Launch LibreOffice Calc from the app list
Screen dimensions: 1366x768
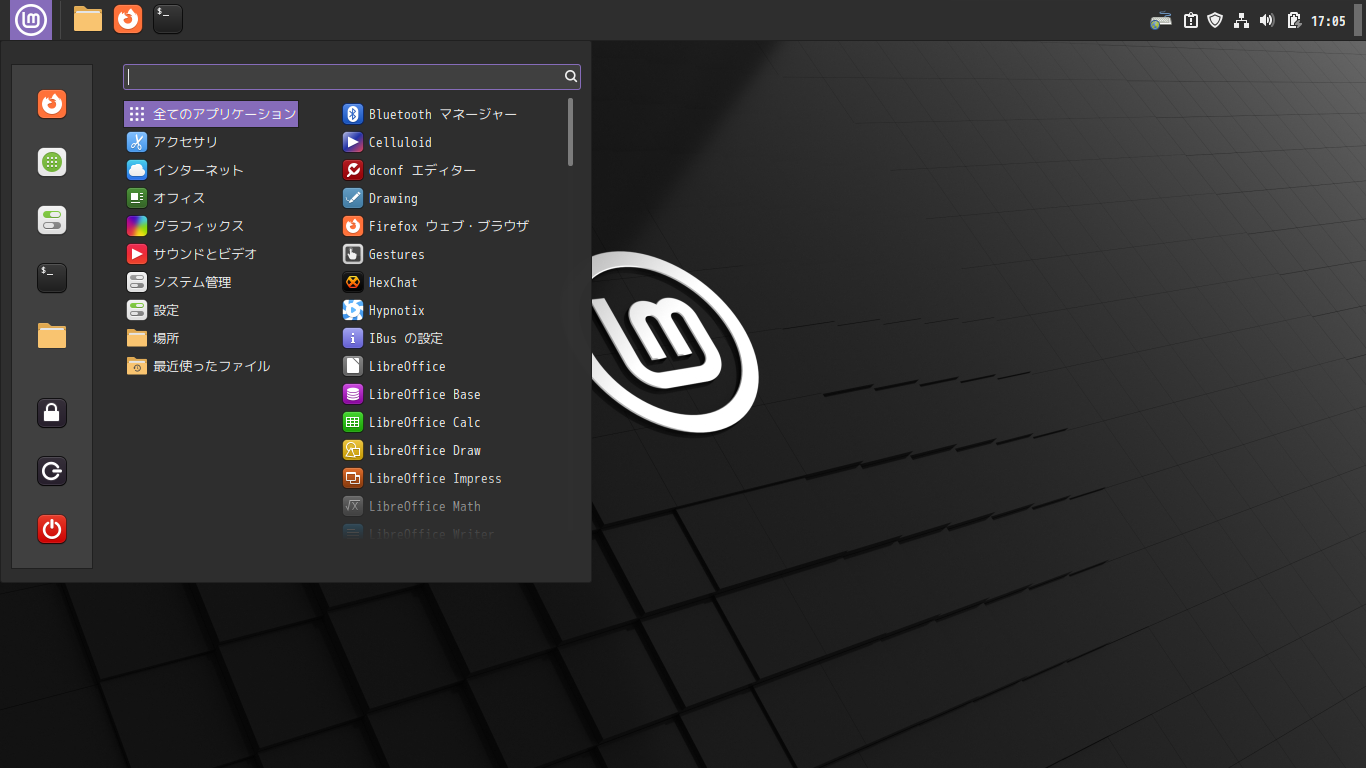[452, 422]
